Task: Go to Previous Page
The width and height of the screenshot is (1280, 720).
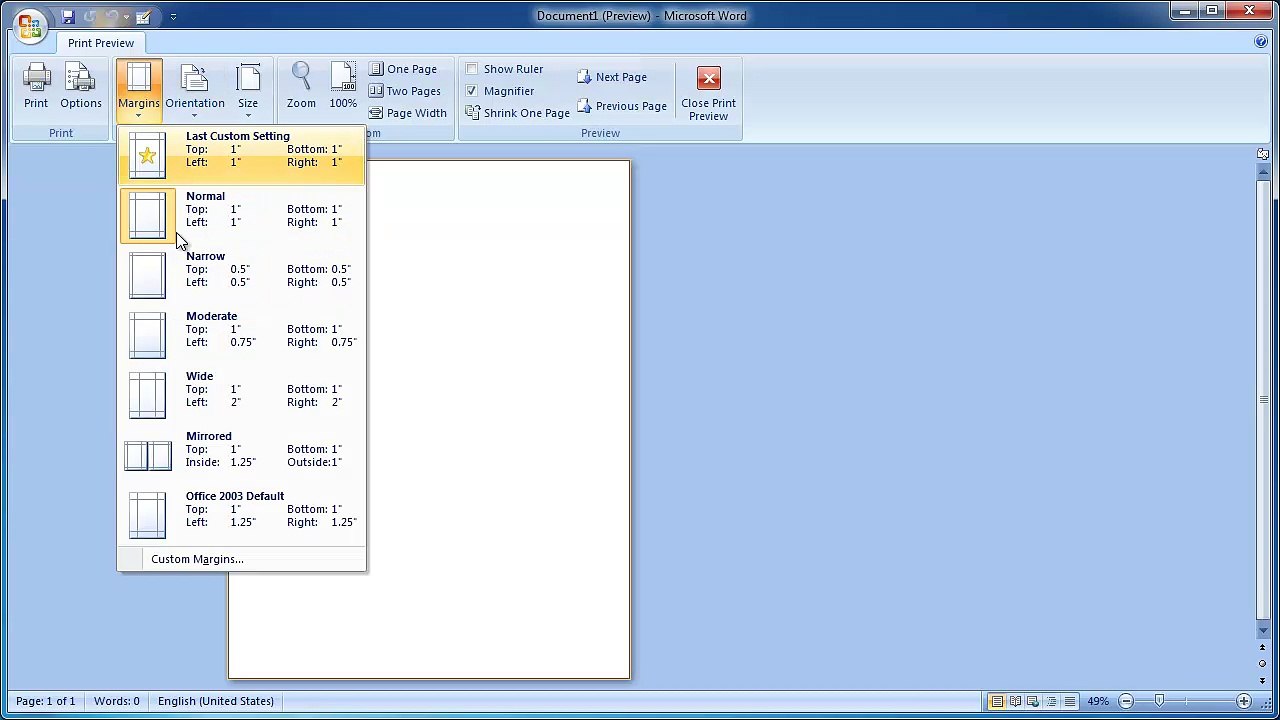Action: click(622, 106)
